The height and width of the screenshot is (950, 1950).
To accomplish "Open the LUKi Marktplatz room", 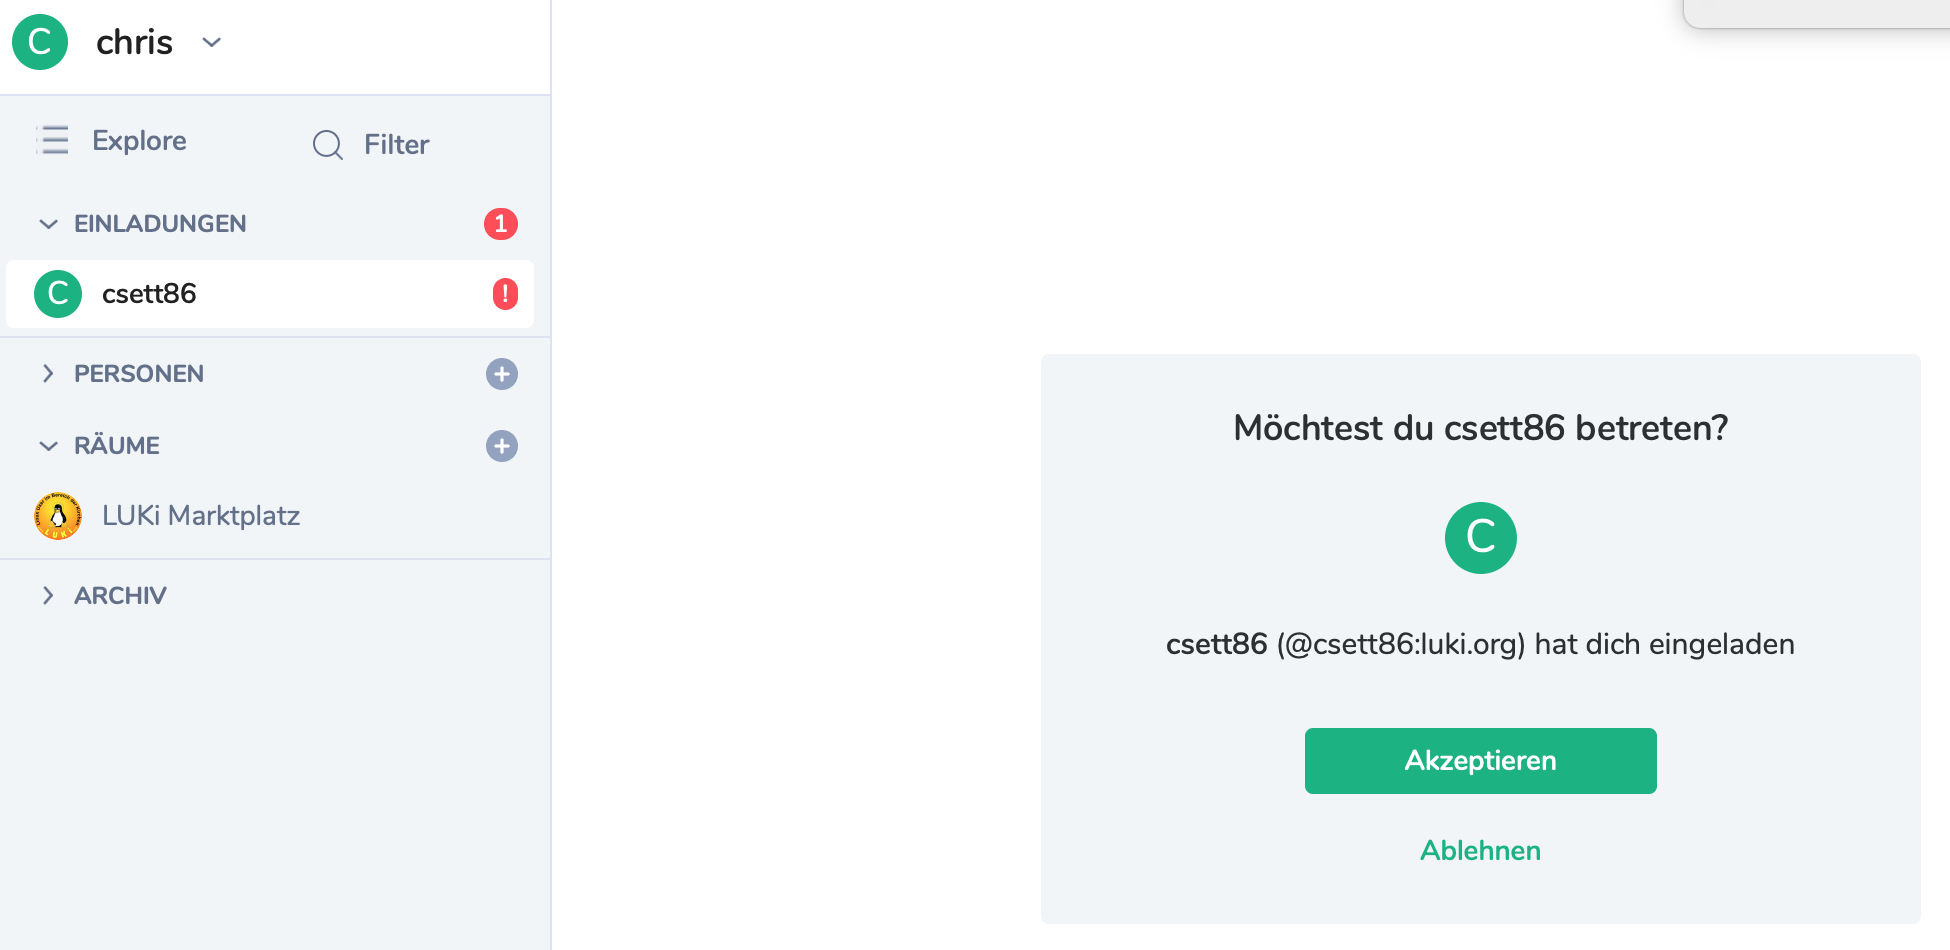I will (x=201, y=516).
